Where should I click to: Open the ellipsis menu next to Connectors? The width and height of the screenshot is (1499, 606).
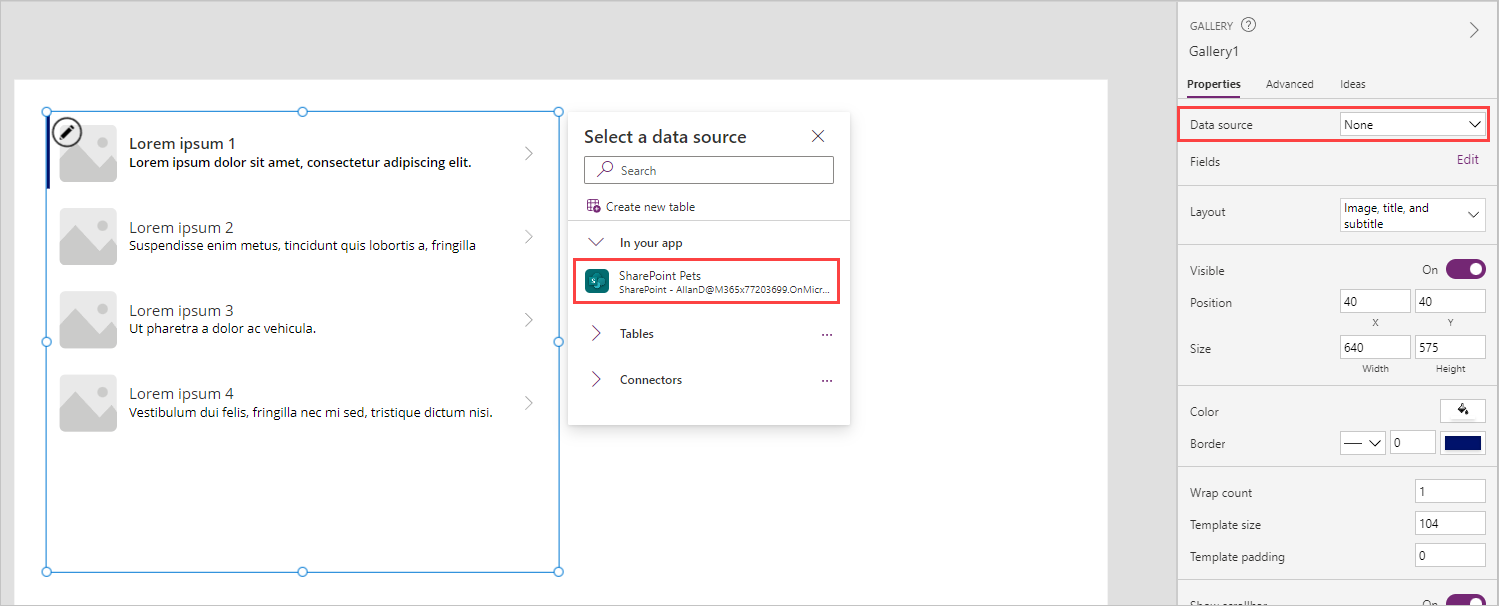tap(826, 380)
